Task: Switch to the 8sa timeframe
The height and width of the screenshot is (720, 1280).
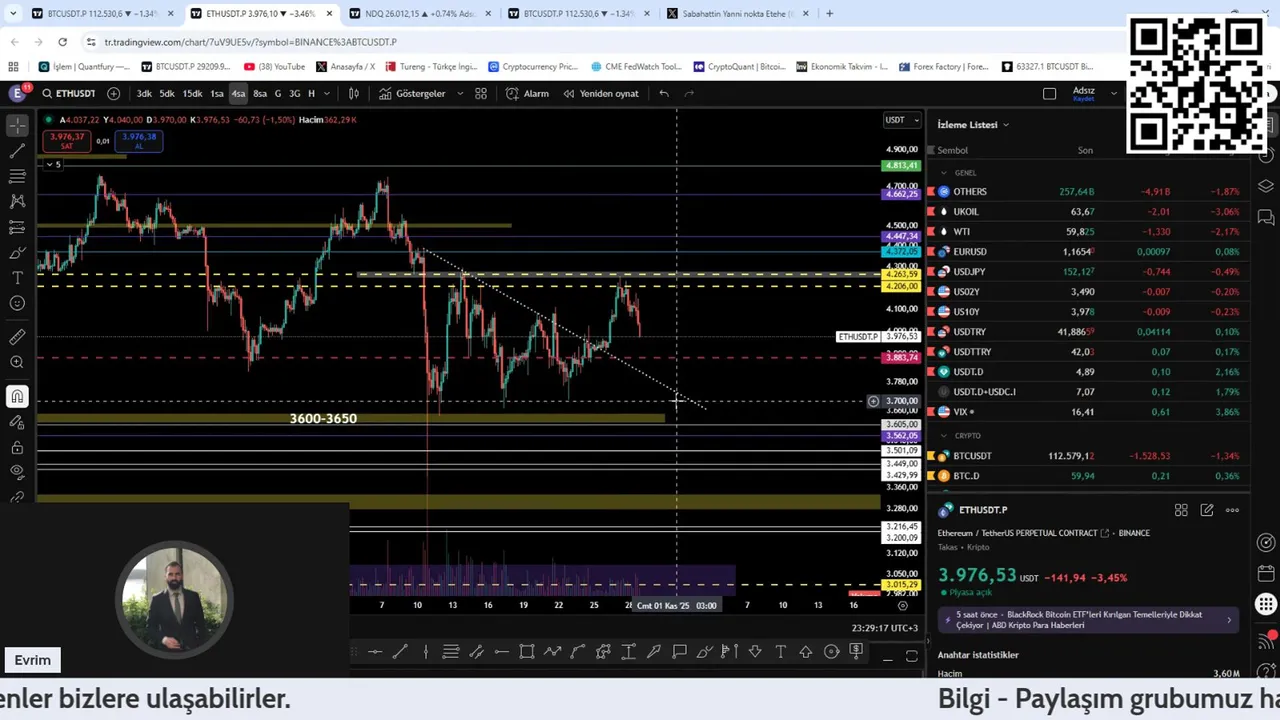Action: coord(260,93)
